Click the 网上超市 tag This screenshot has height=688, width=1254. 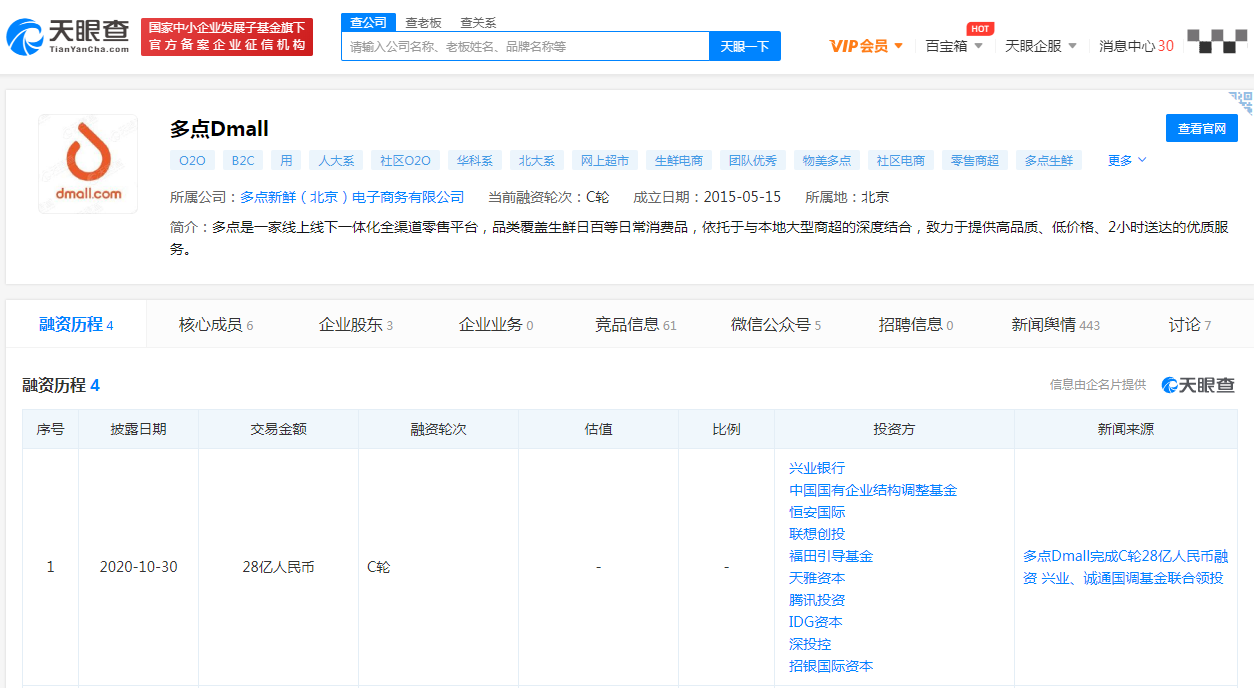605,160
